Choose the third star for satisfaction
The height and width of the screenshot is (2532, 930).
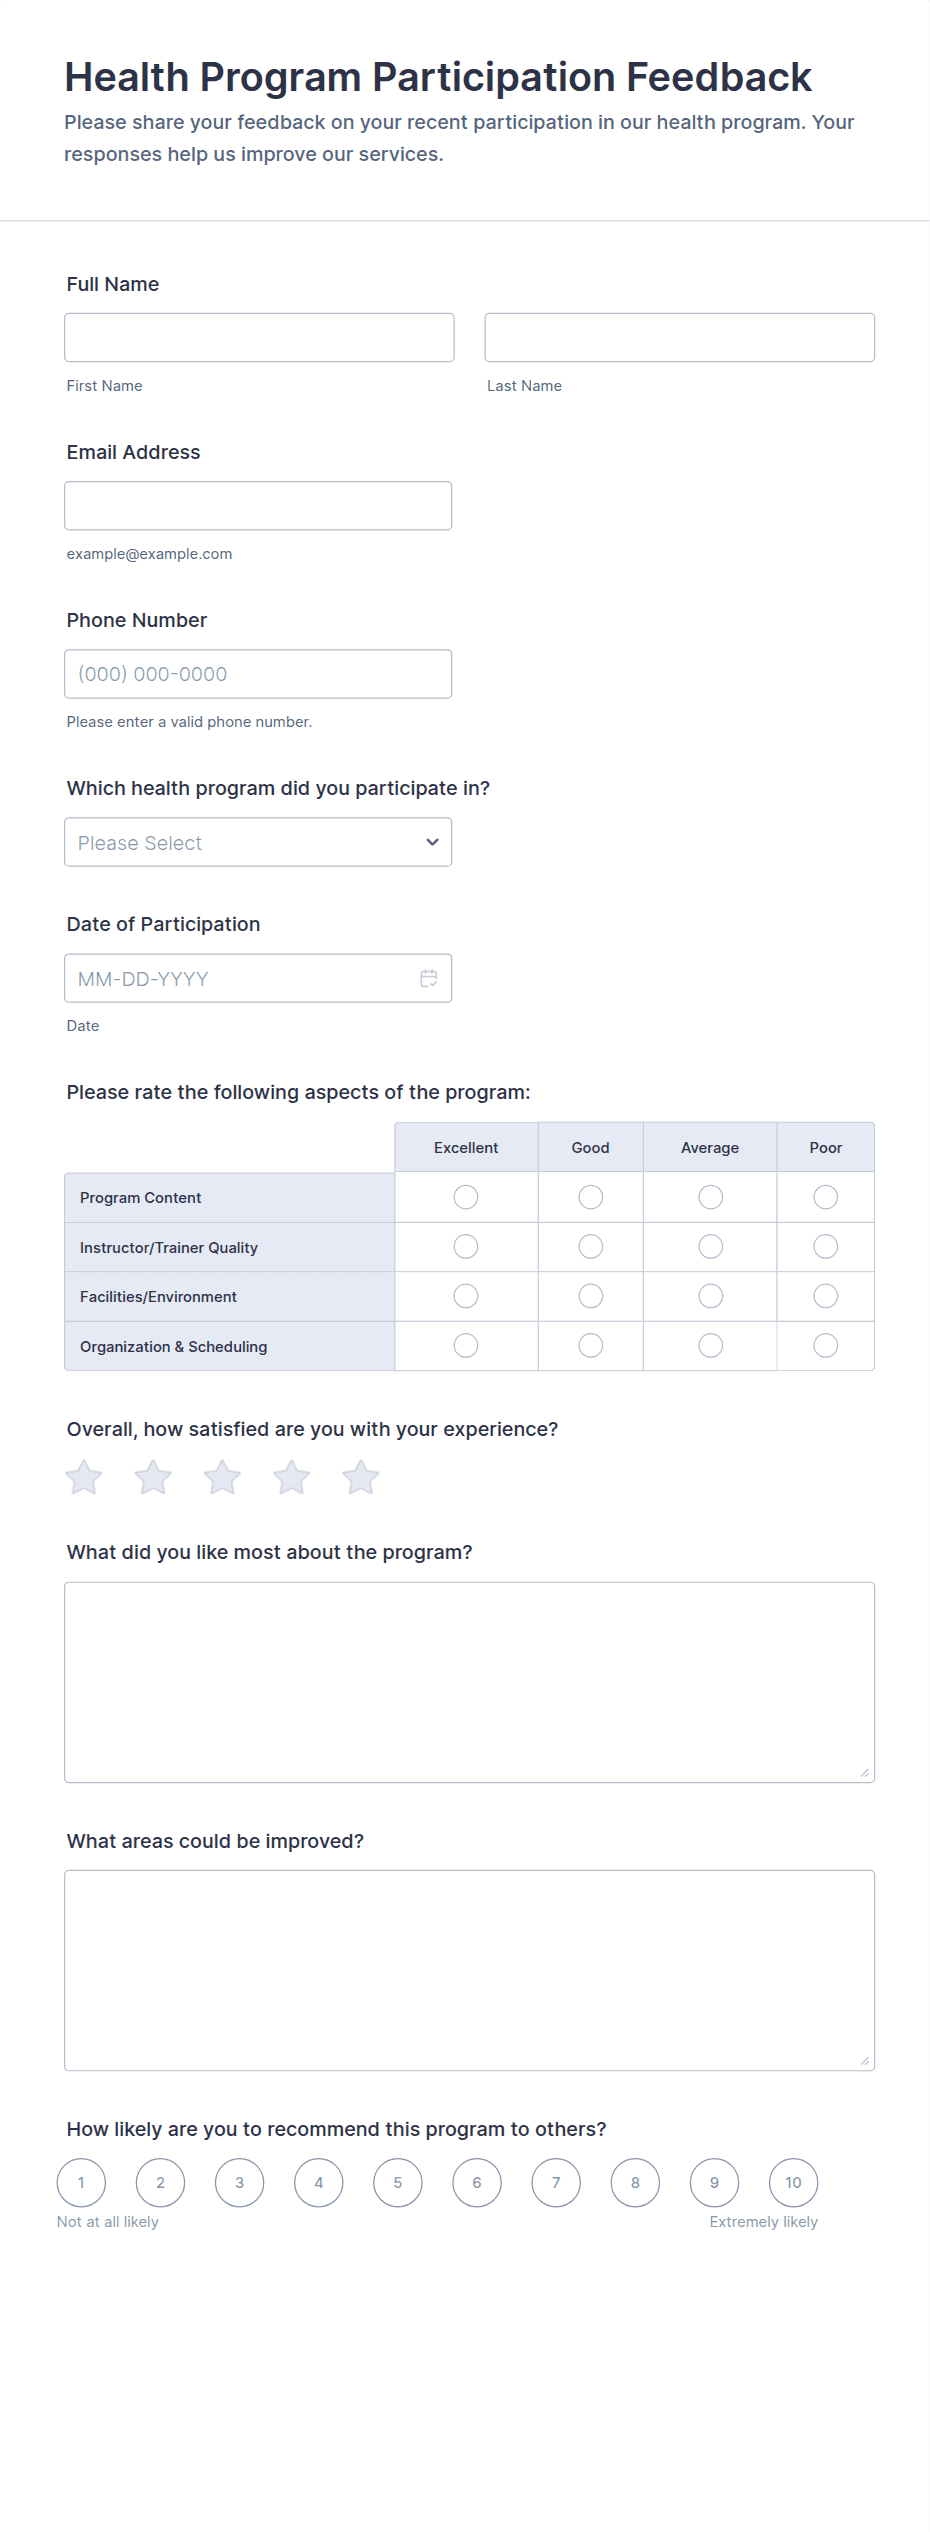222,1477
